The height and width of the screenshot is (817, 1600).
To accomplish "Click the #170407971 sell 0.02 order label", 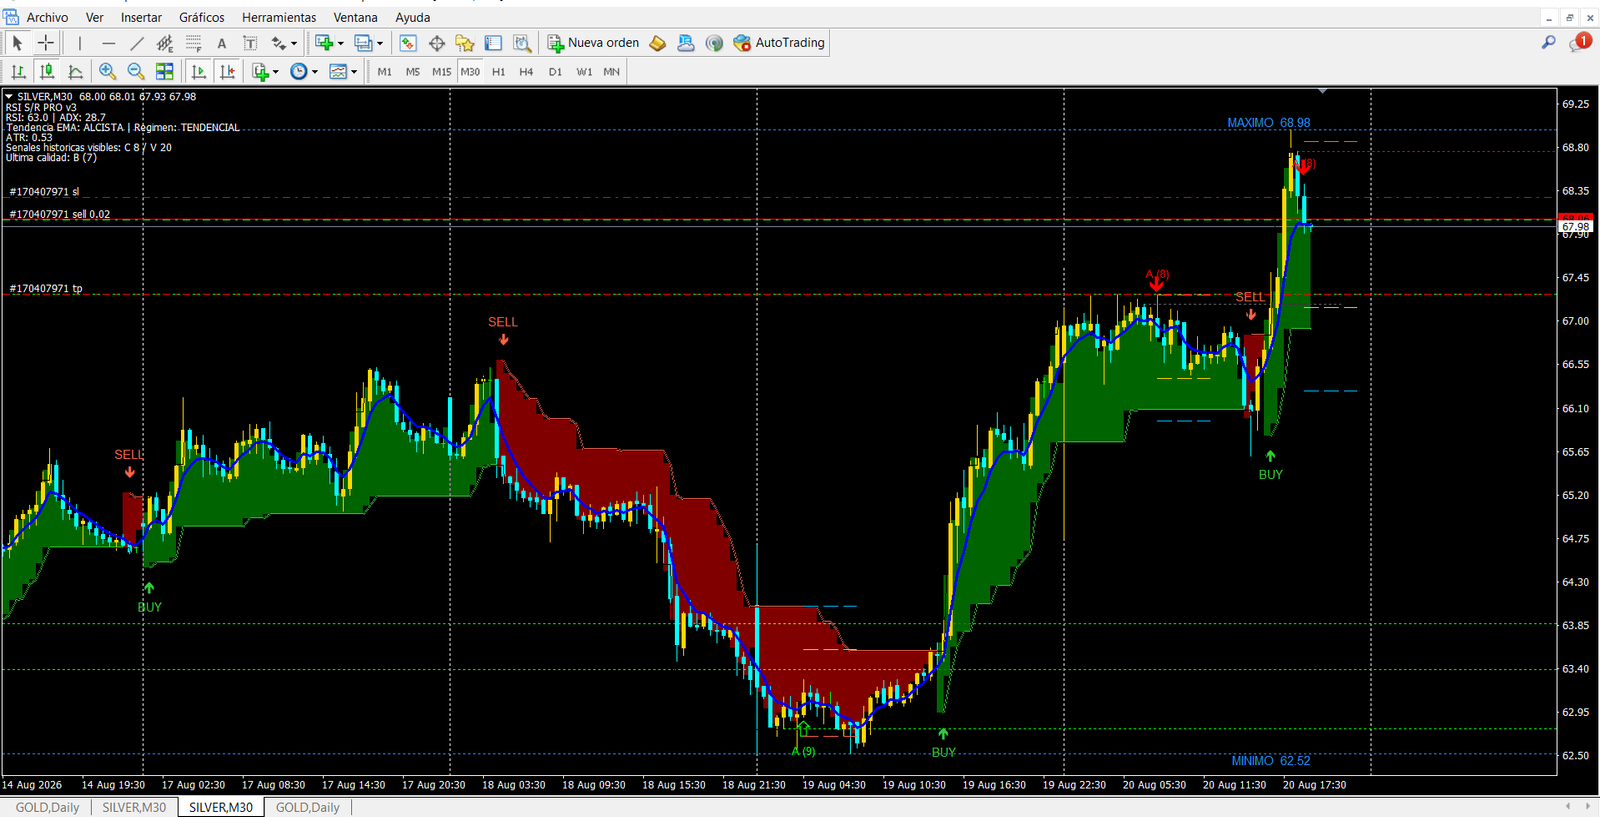I will (60, 215).
